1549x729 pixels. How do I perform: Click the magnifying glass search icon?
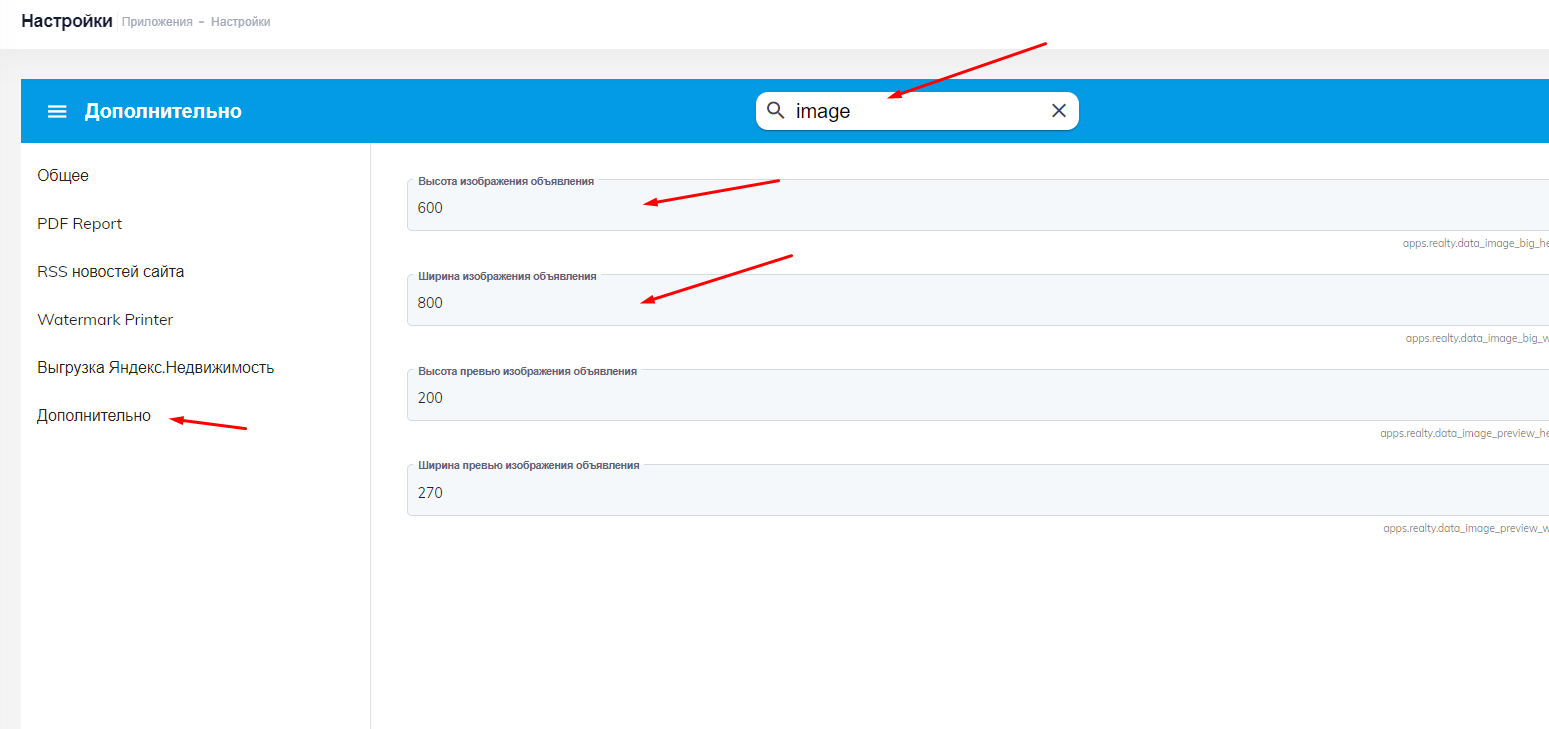click(775, 110)
